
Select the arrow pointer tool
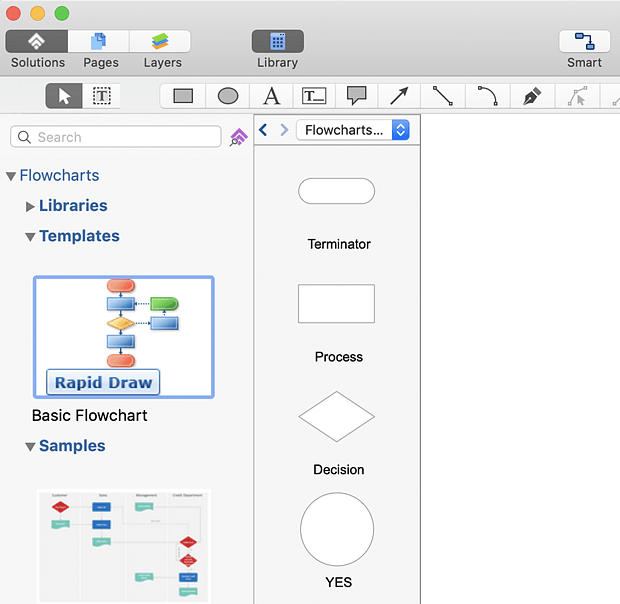coord(64,96)
